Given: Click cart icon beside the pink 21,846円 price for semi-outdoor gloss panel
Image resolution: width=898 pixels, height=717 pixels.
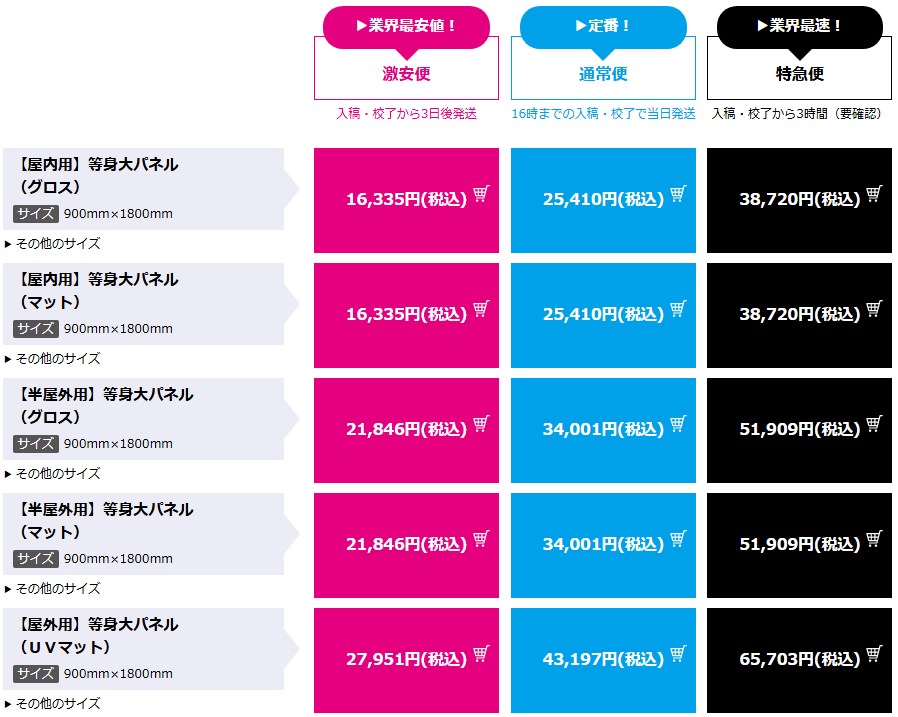Looking at the screenshot, I should coord(481,424).
